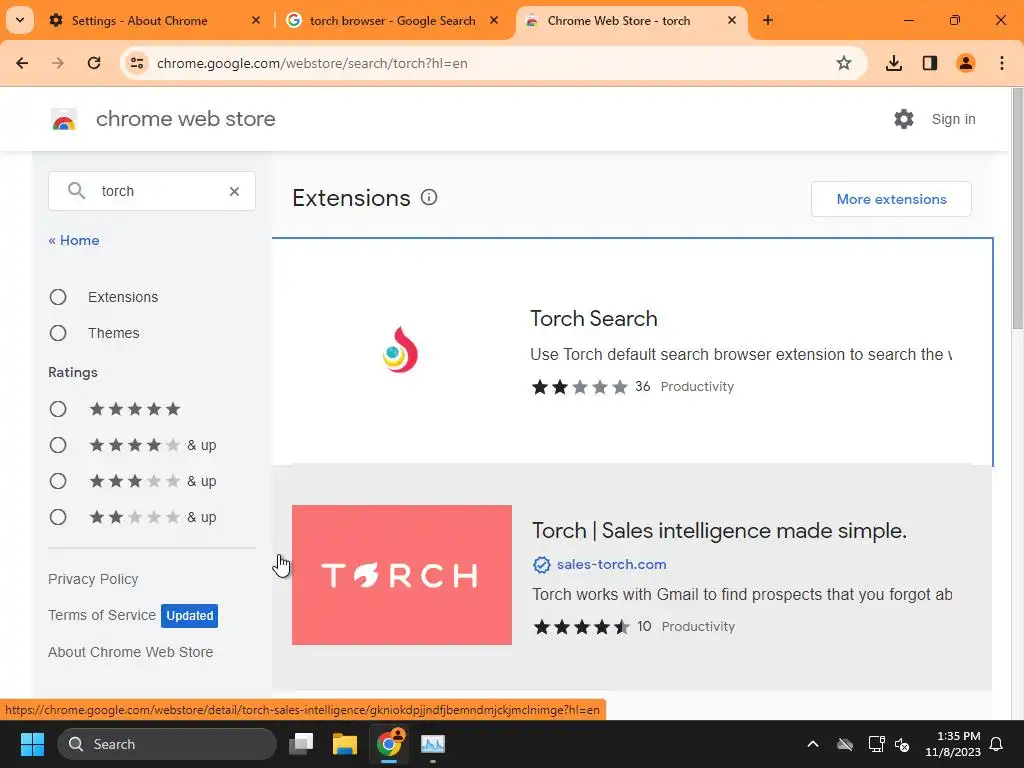This screenshot has height=768, width=1024.
Task: Go back to the previous page
Action: 22,63
